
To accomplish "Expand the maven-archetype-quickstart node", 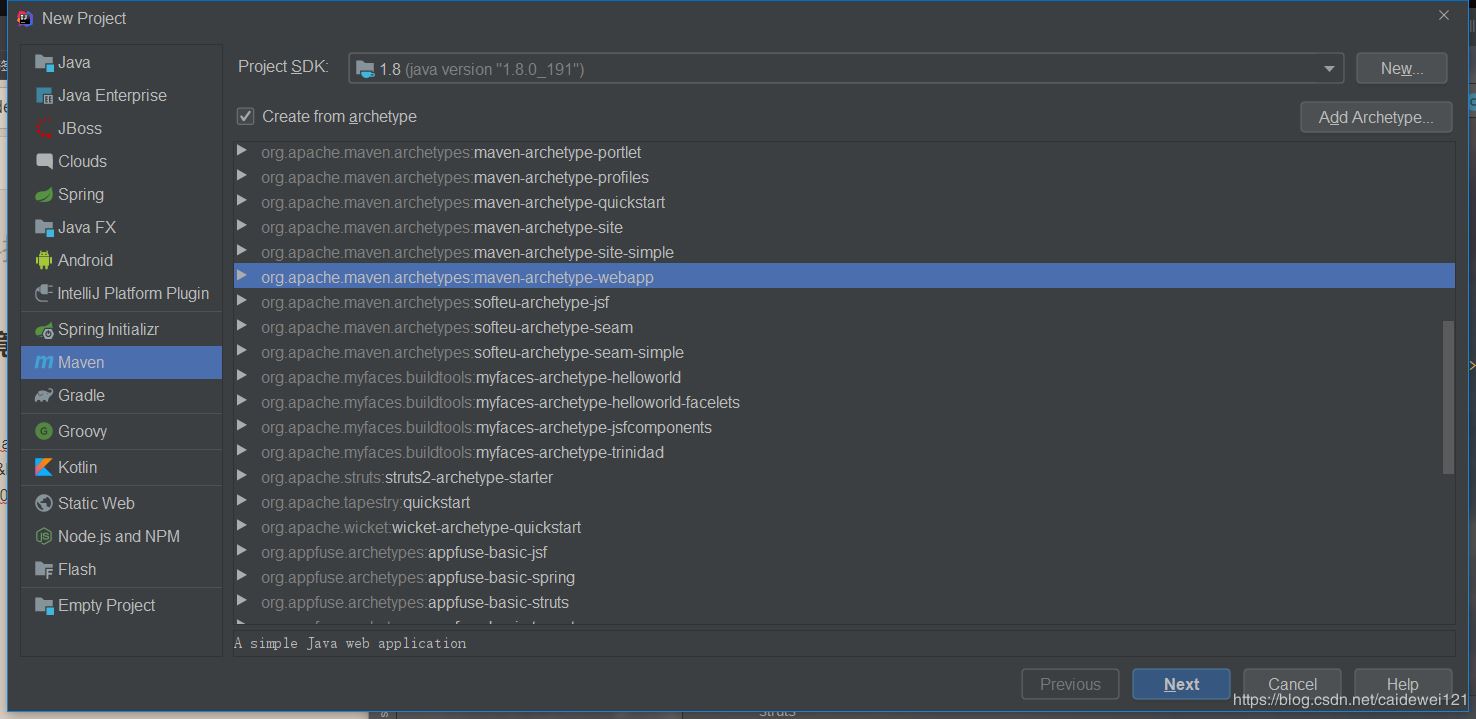I will coord(241,202).
